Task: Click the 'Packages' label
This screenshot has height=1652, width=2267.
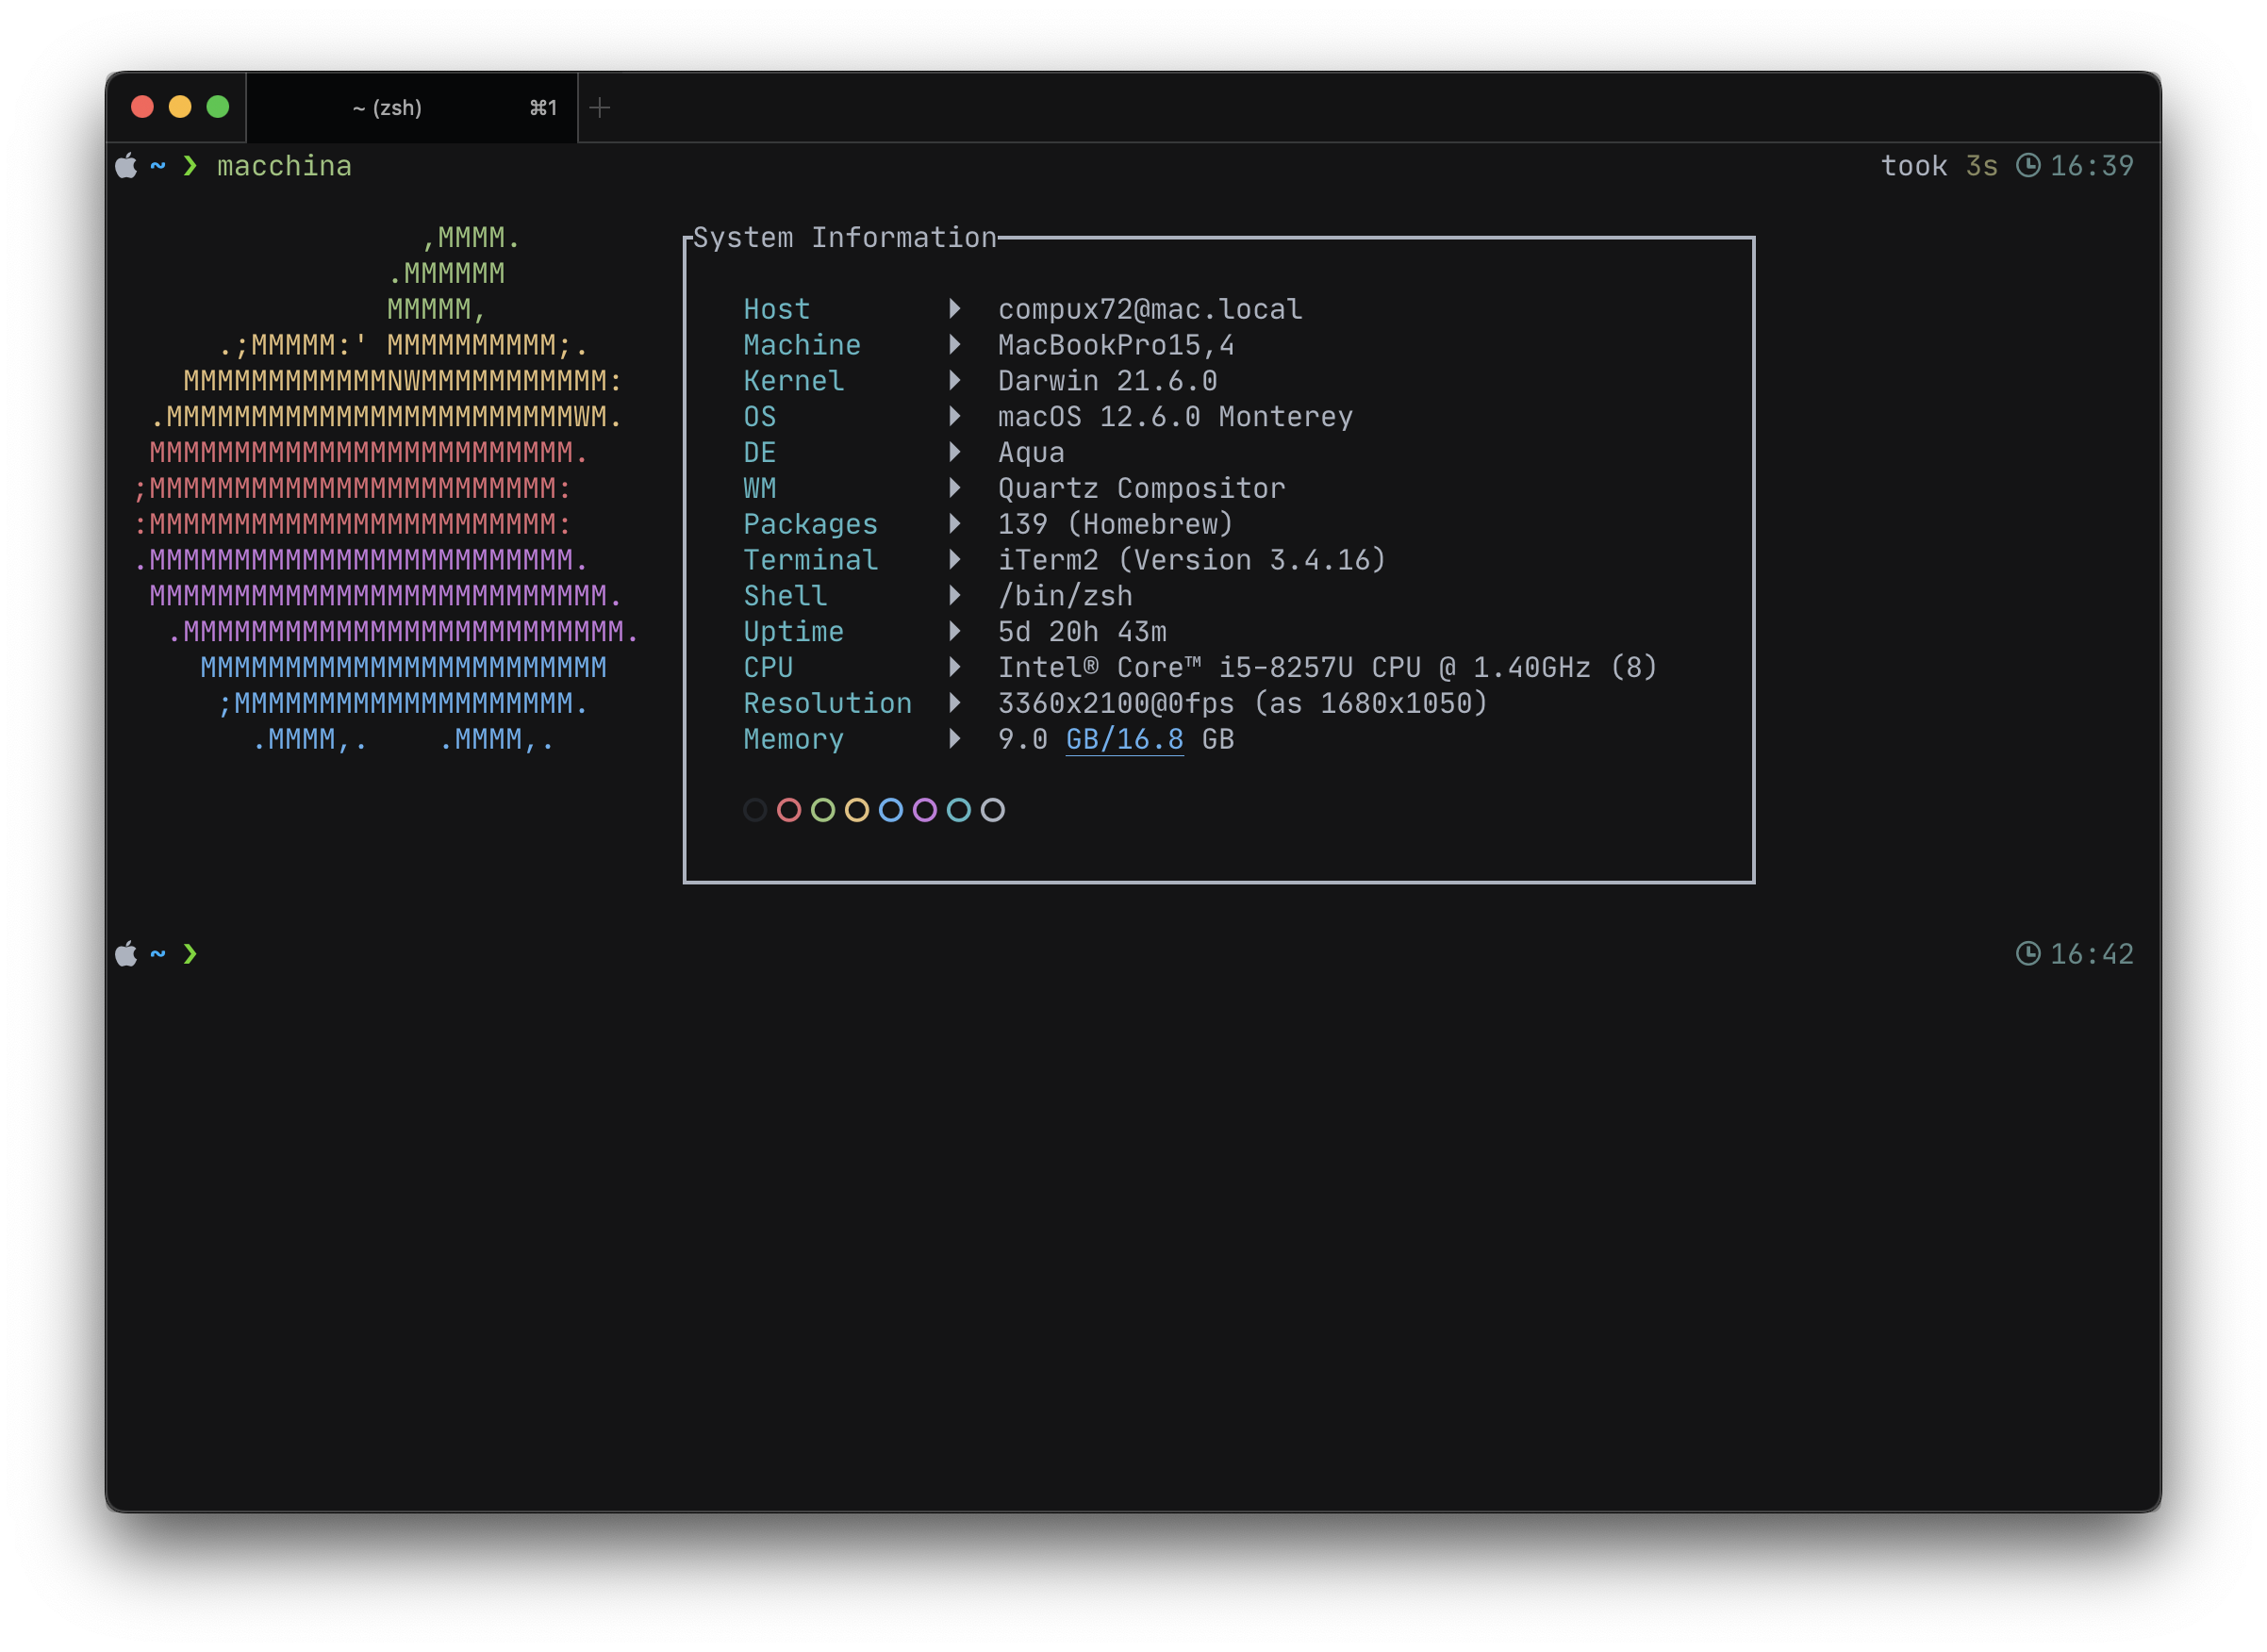Action: [x=811, y=525]
